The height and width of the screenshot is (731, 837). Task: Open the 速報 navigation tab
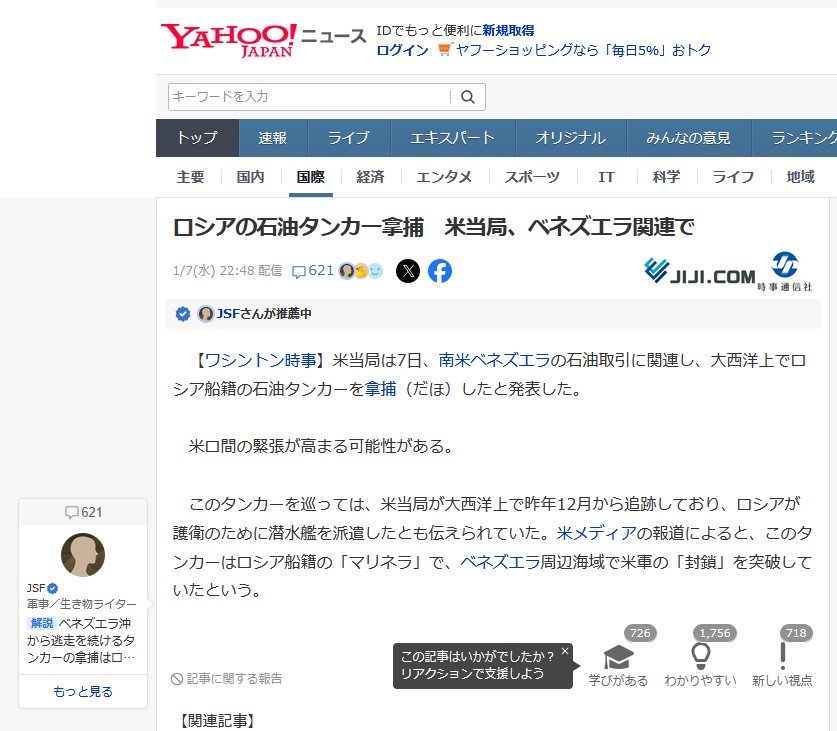point(272,138)
